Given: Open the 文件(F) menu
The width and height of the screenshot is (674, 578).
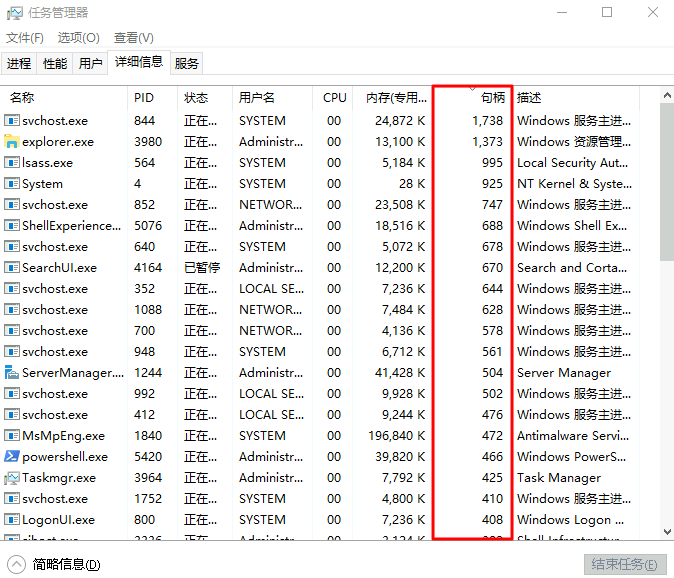Looking at the screenshot, I should 25,38.
